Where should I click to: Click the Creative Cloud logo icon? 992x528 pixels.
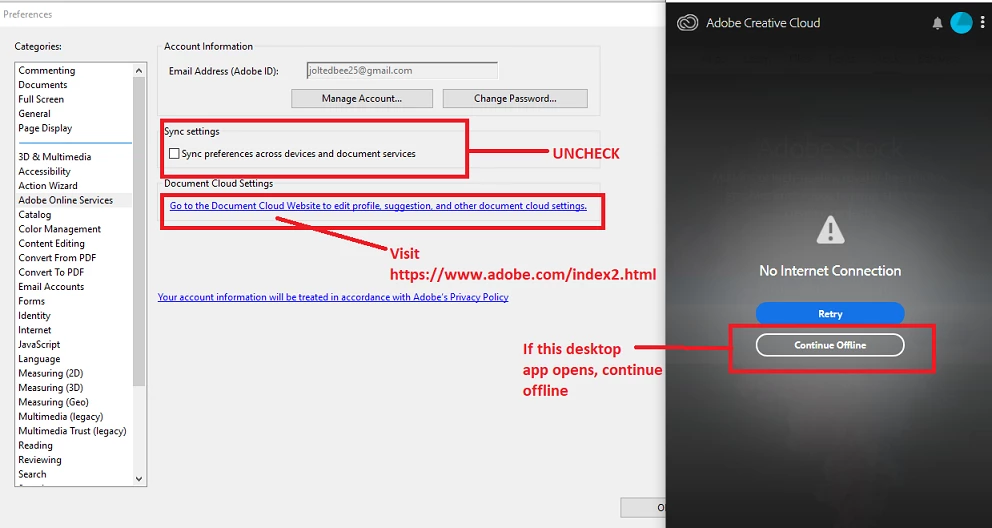pyautogui.click(x=687, y=23)
